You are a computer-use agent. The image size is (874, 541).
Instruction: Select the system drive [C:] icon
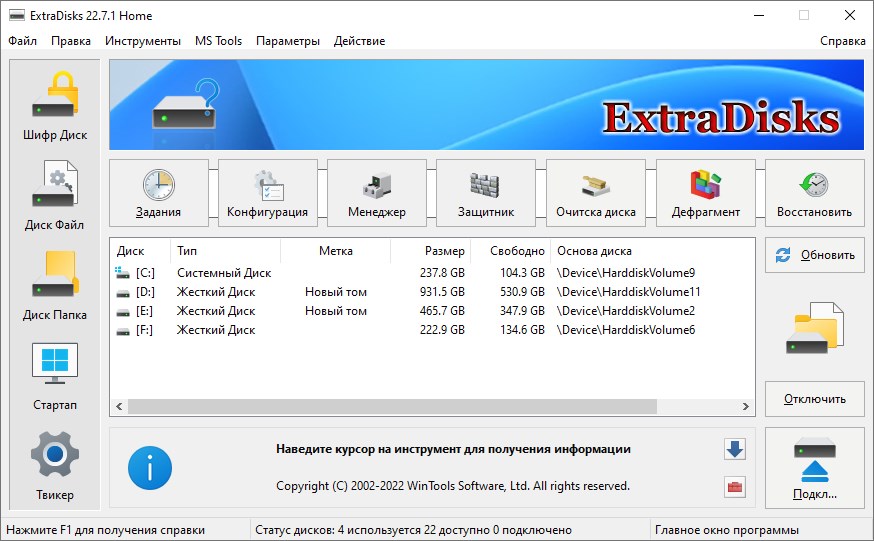pyautogui.click(x=122, y=273)
